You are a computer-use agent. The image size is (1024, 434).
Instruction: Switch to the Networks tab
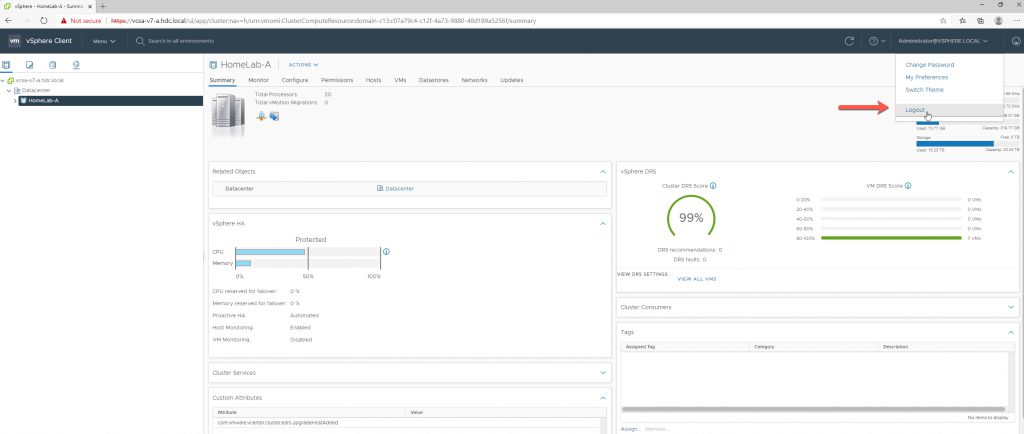pyautogui.click(x=474, y=80)
